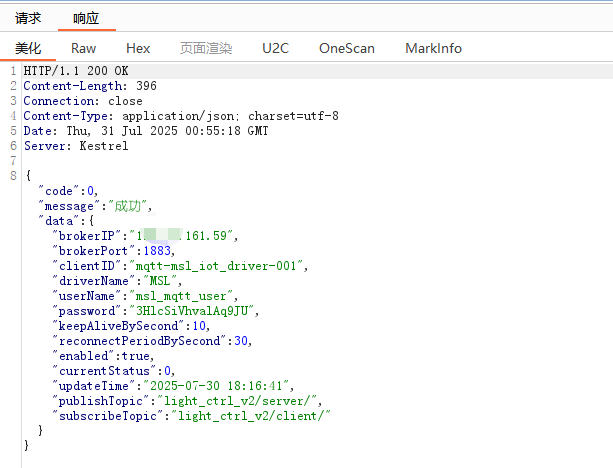613x468 pixels.
Task: Select the 响应 tab
Action: coord(86,18)
